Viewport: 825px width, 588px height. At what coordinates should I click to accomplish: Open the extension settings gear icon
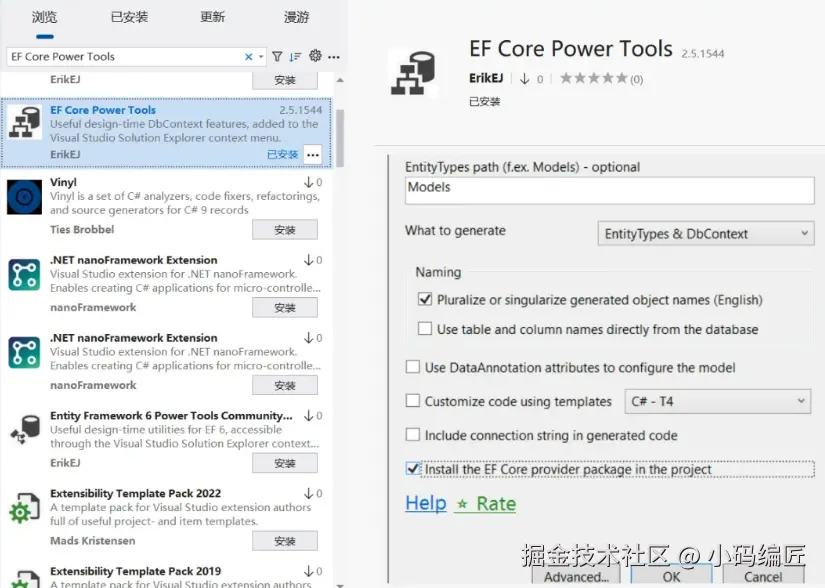pos(315,56)
